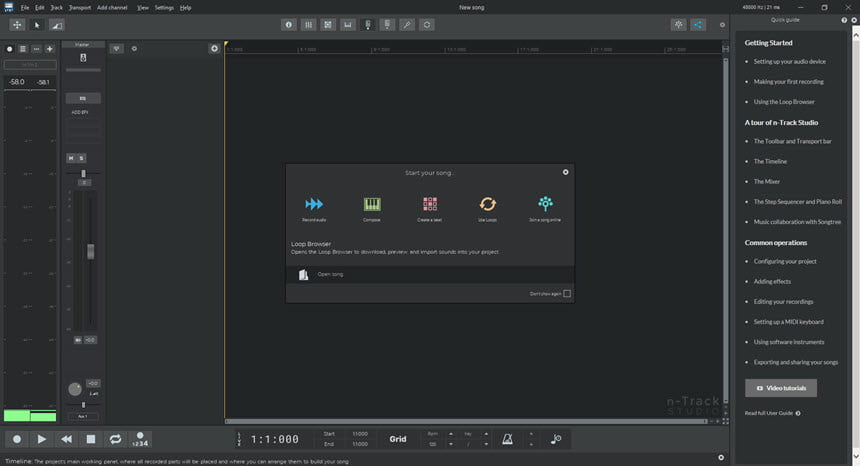This screenshot has width=860, height=466.
Task: Click the refresh circular arrows toolbar icon
Action: 427,25
